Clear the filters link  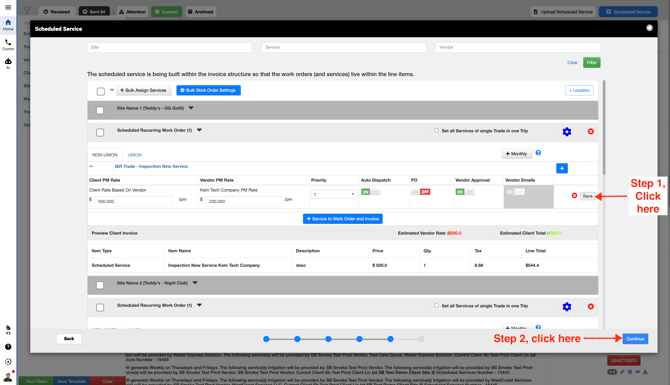pyautogui.click(x=572, y=62)
